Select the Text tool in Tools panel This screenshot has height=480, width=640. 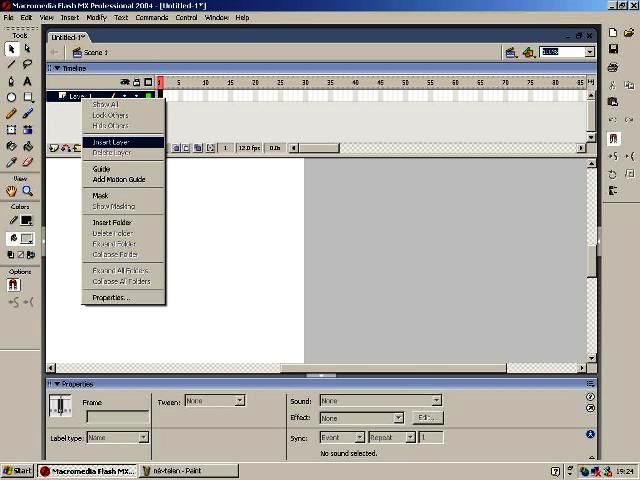coord(27,81)
